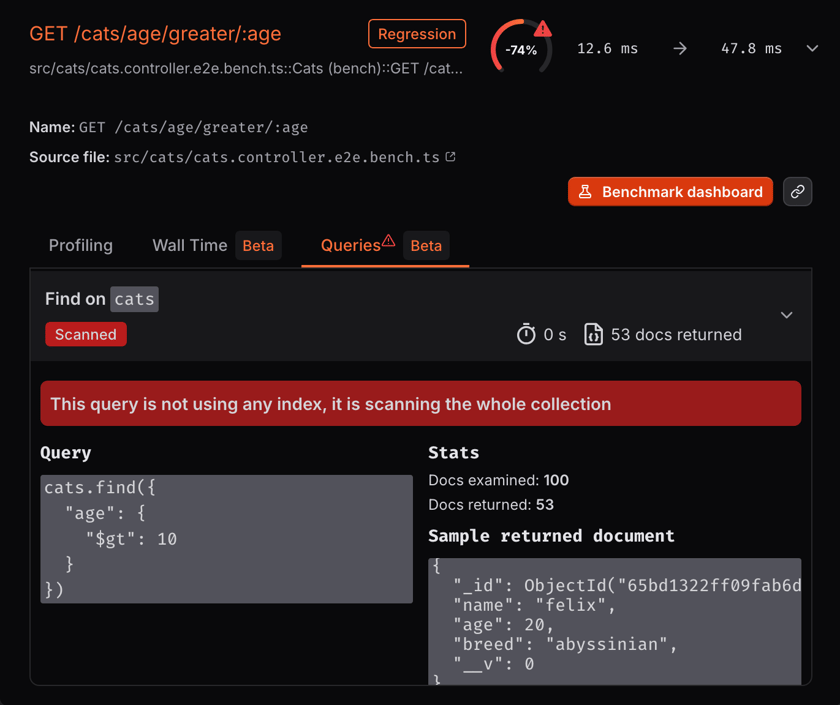Open source file external link icon

tap(451, 157)
